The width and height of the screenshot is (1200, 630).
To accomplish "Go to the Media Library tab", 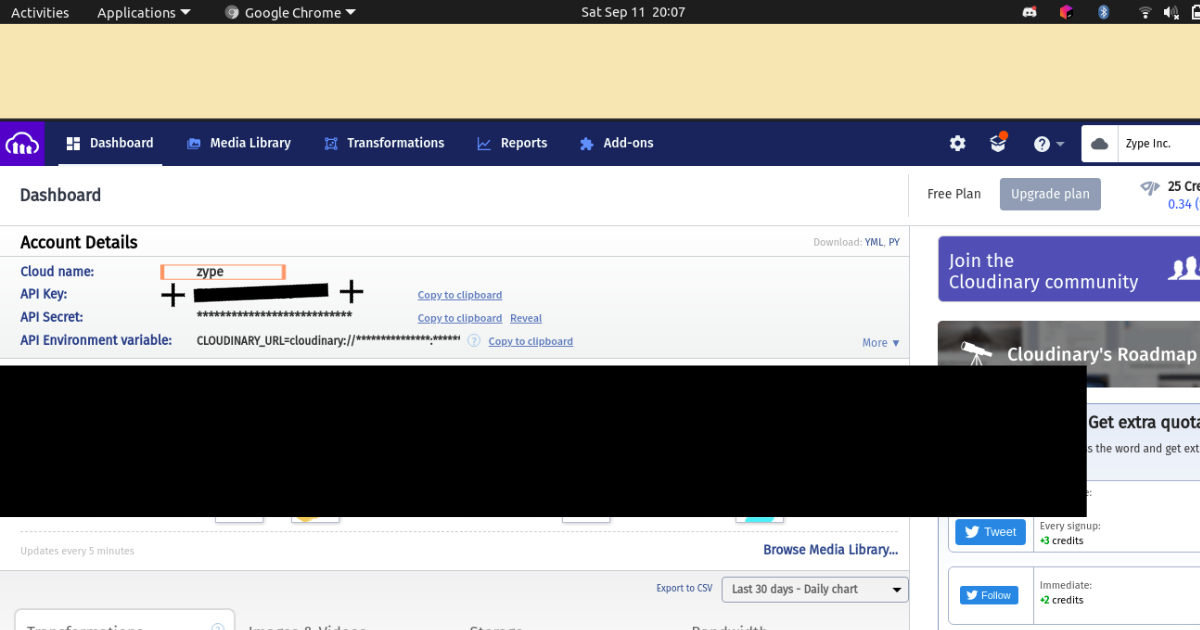I will click(238, 143).
